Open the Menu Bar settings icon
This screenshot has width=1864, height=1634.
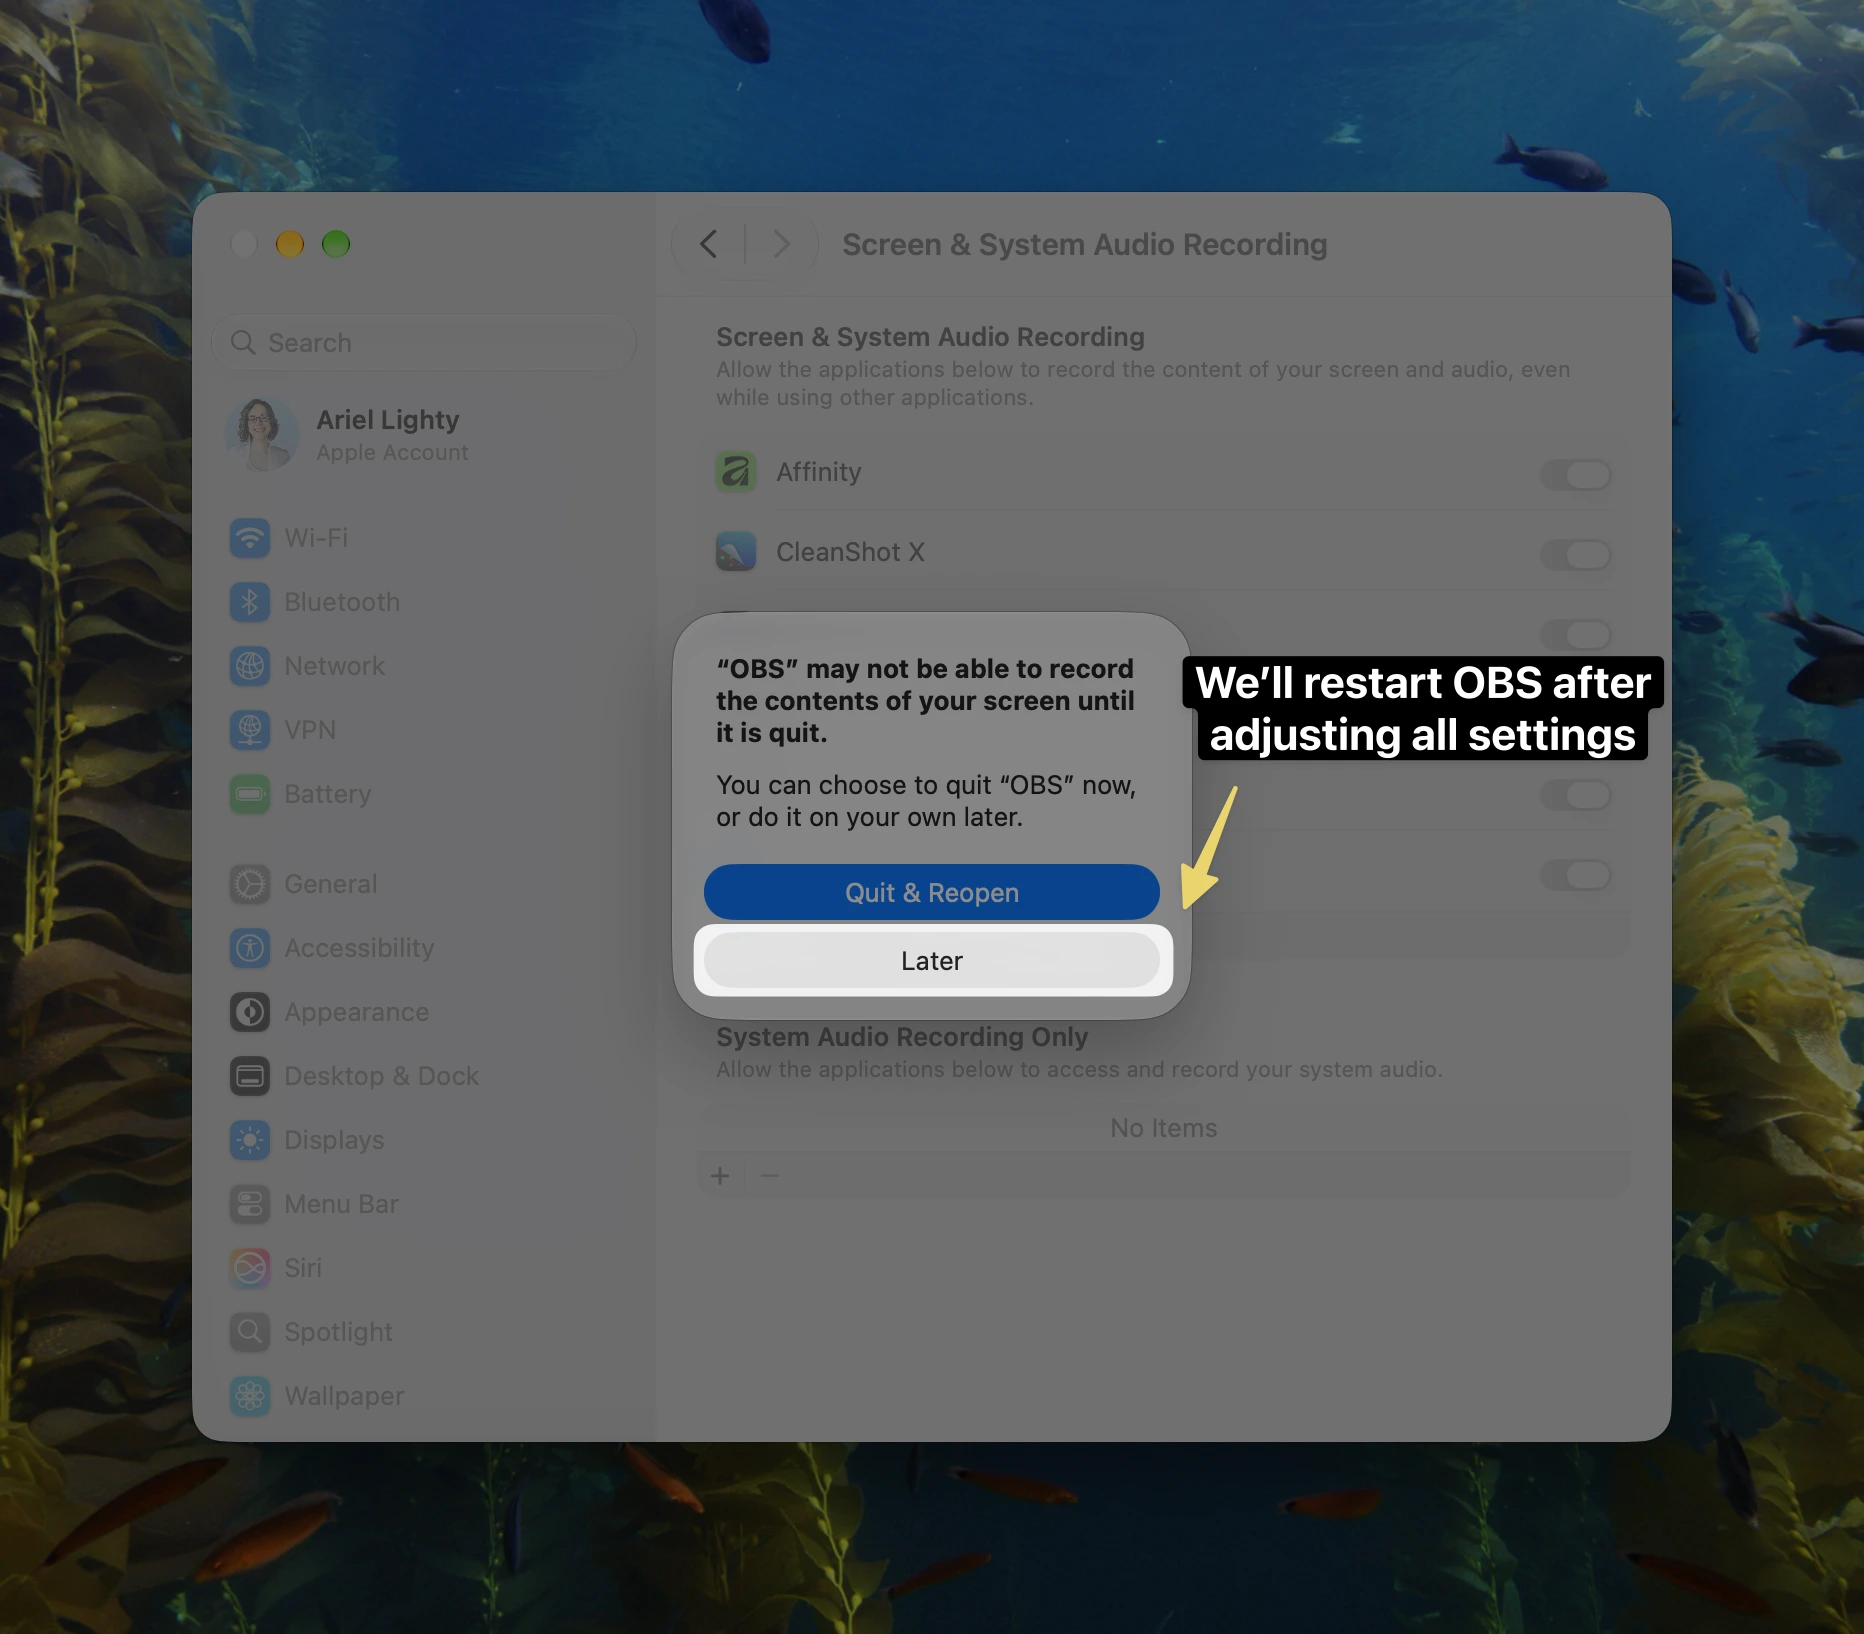[x=250, y=1204]
